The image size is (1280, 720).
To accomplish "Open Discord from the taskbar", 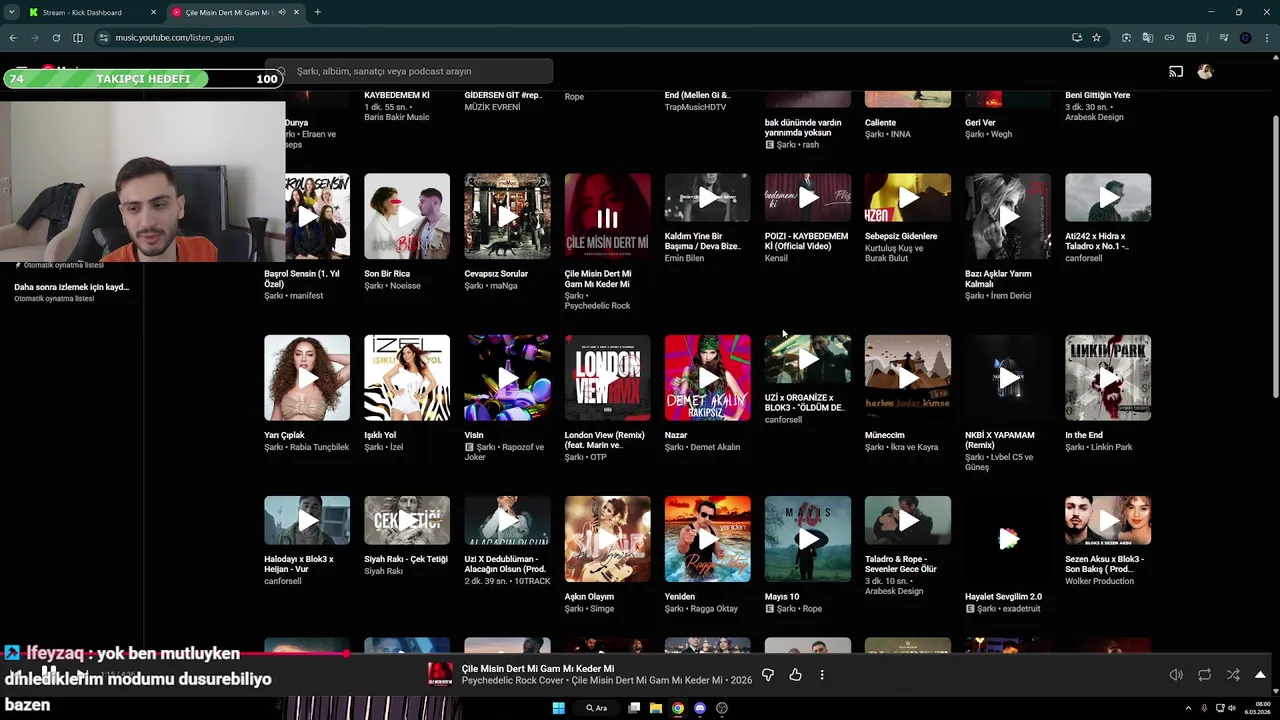I will (700, 708).
